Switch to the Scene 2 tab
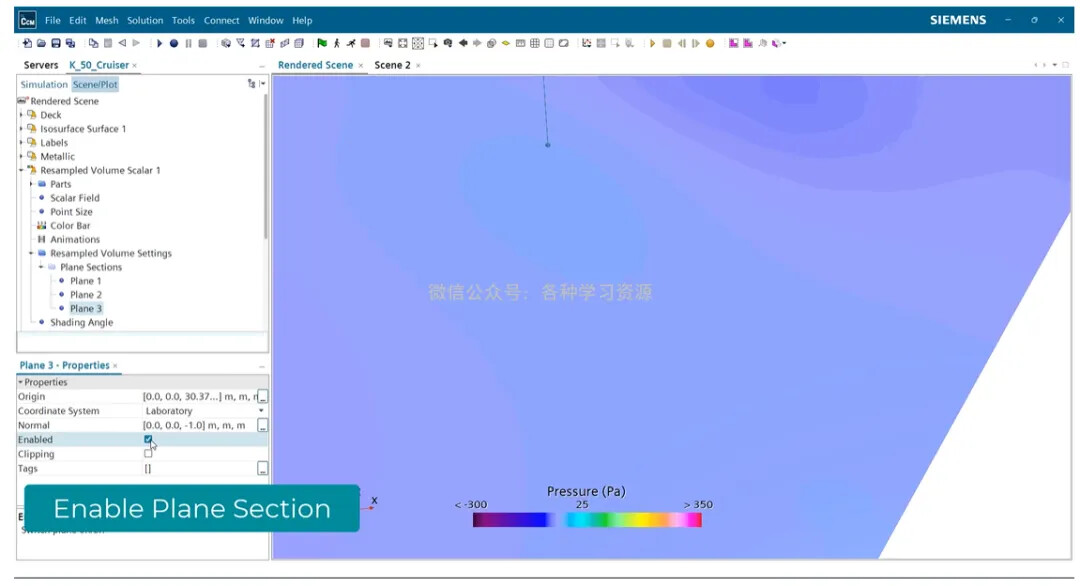Screen dimensions: 1080x586 (392, 65)
